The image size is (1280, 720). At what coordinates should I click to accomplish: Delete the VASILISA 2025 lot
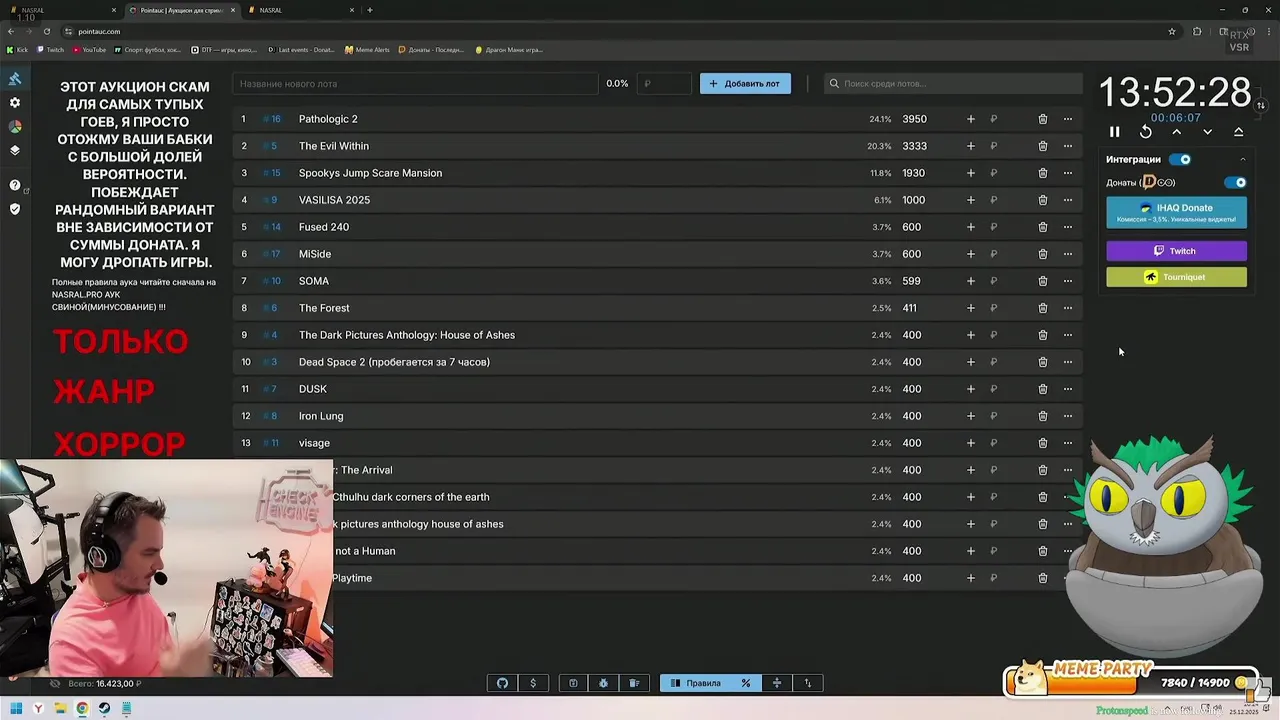pos(1042,200)
